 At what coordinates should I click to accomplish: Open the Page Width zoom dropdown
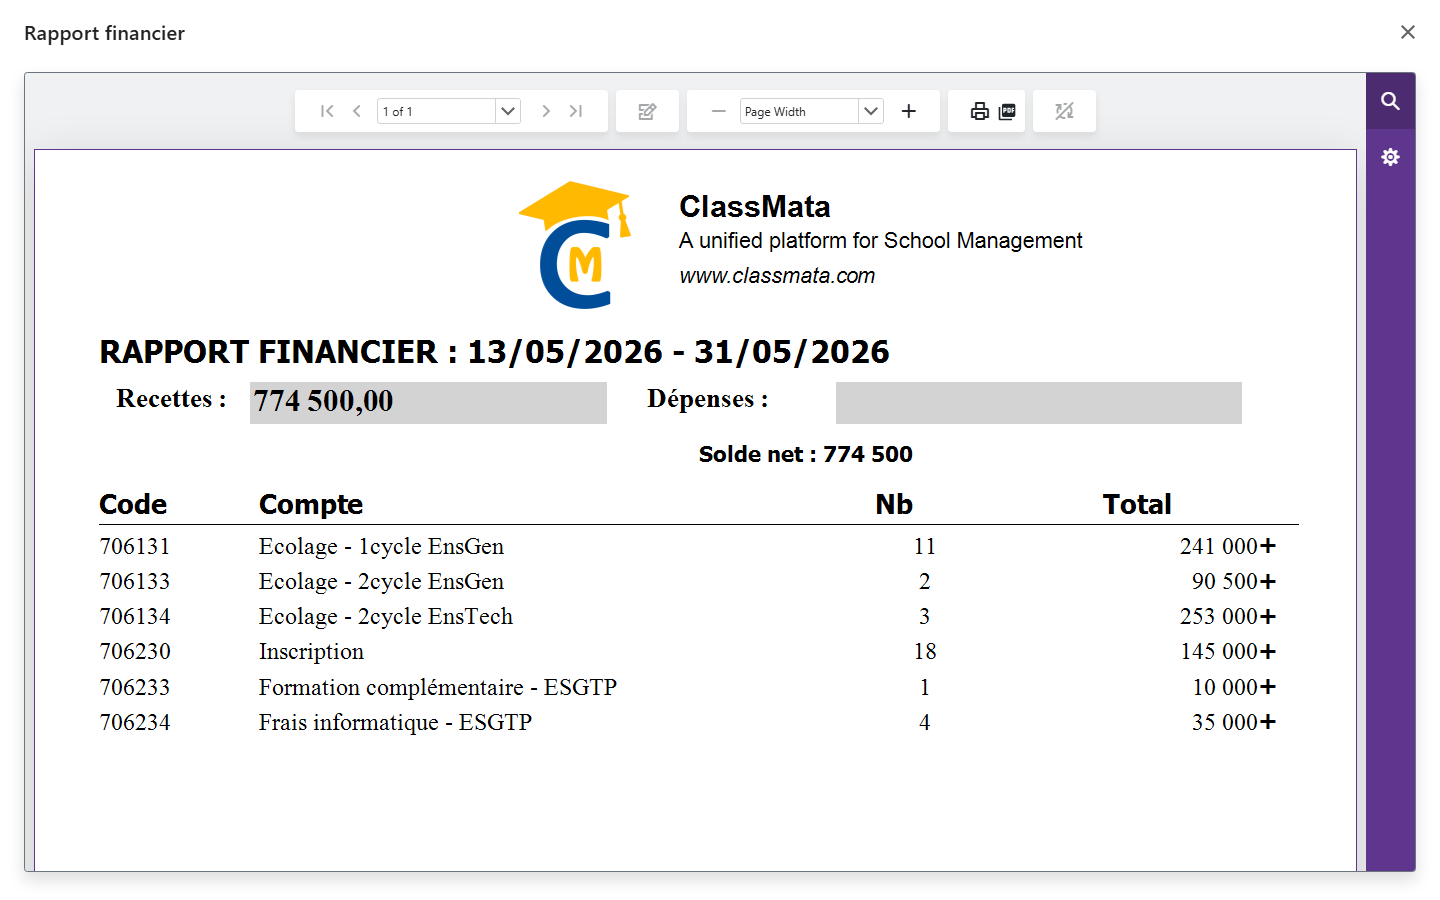[x=871, y=111]
